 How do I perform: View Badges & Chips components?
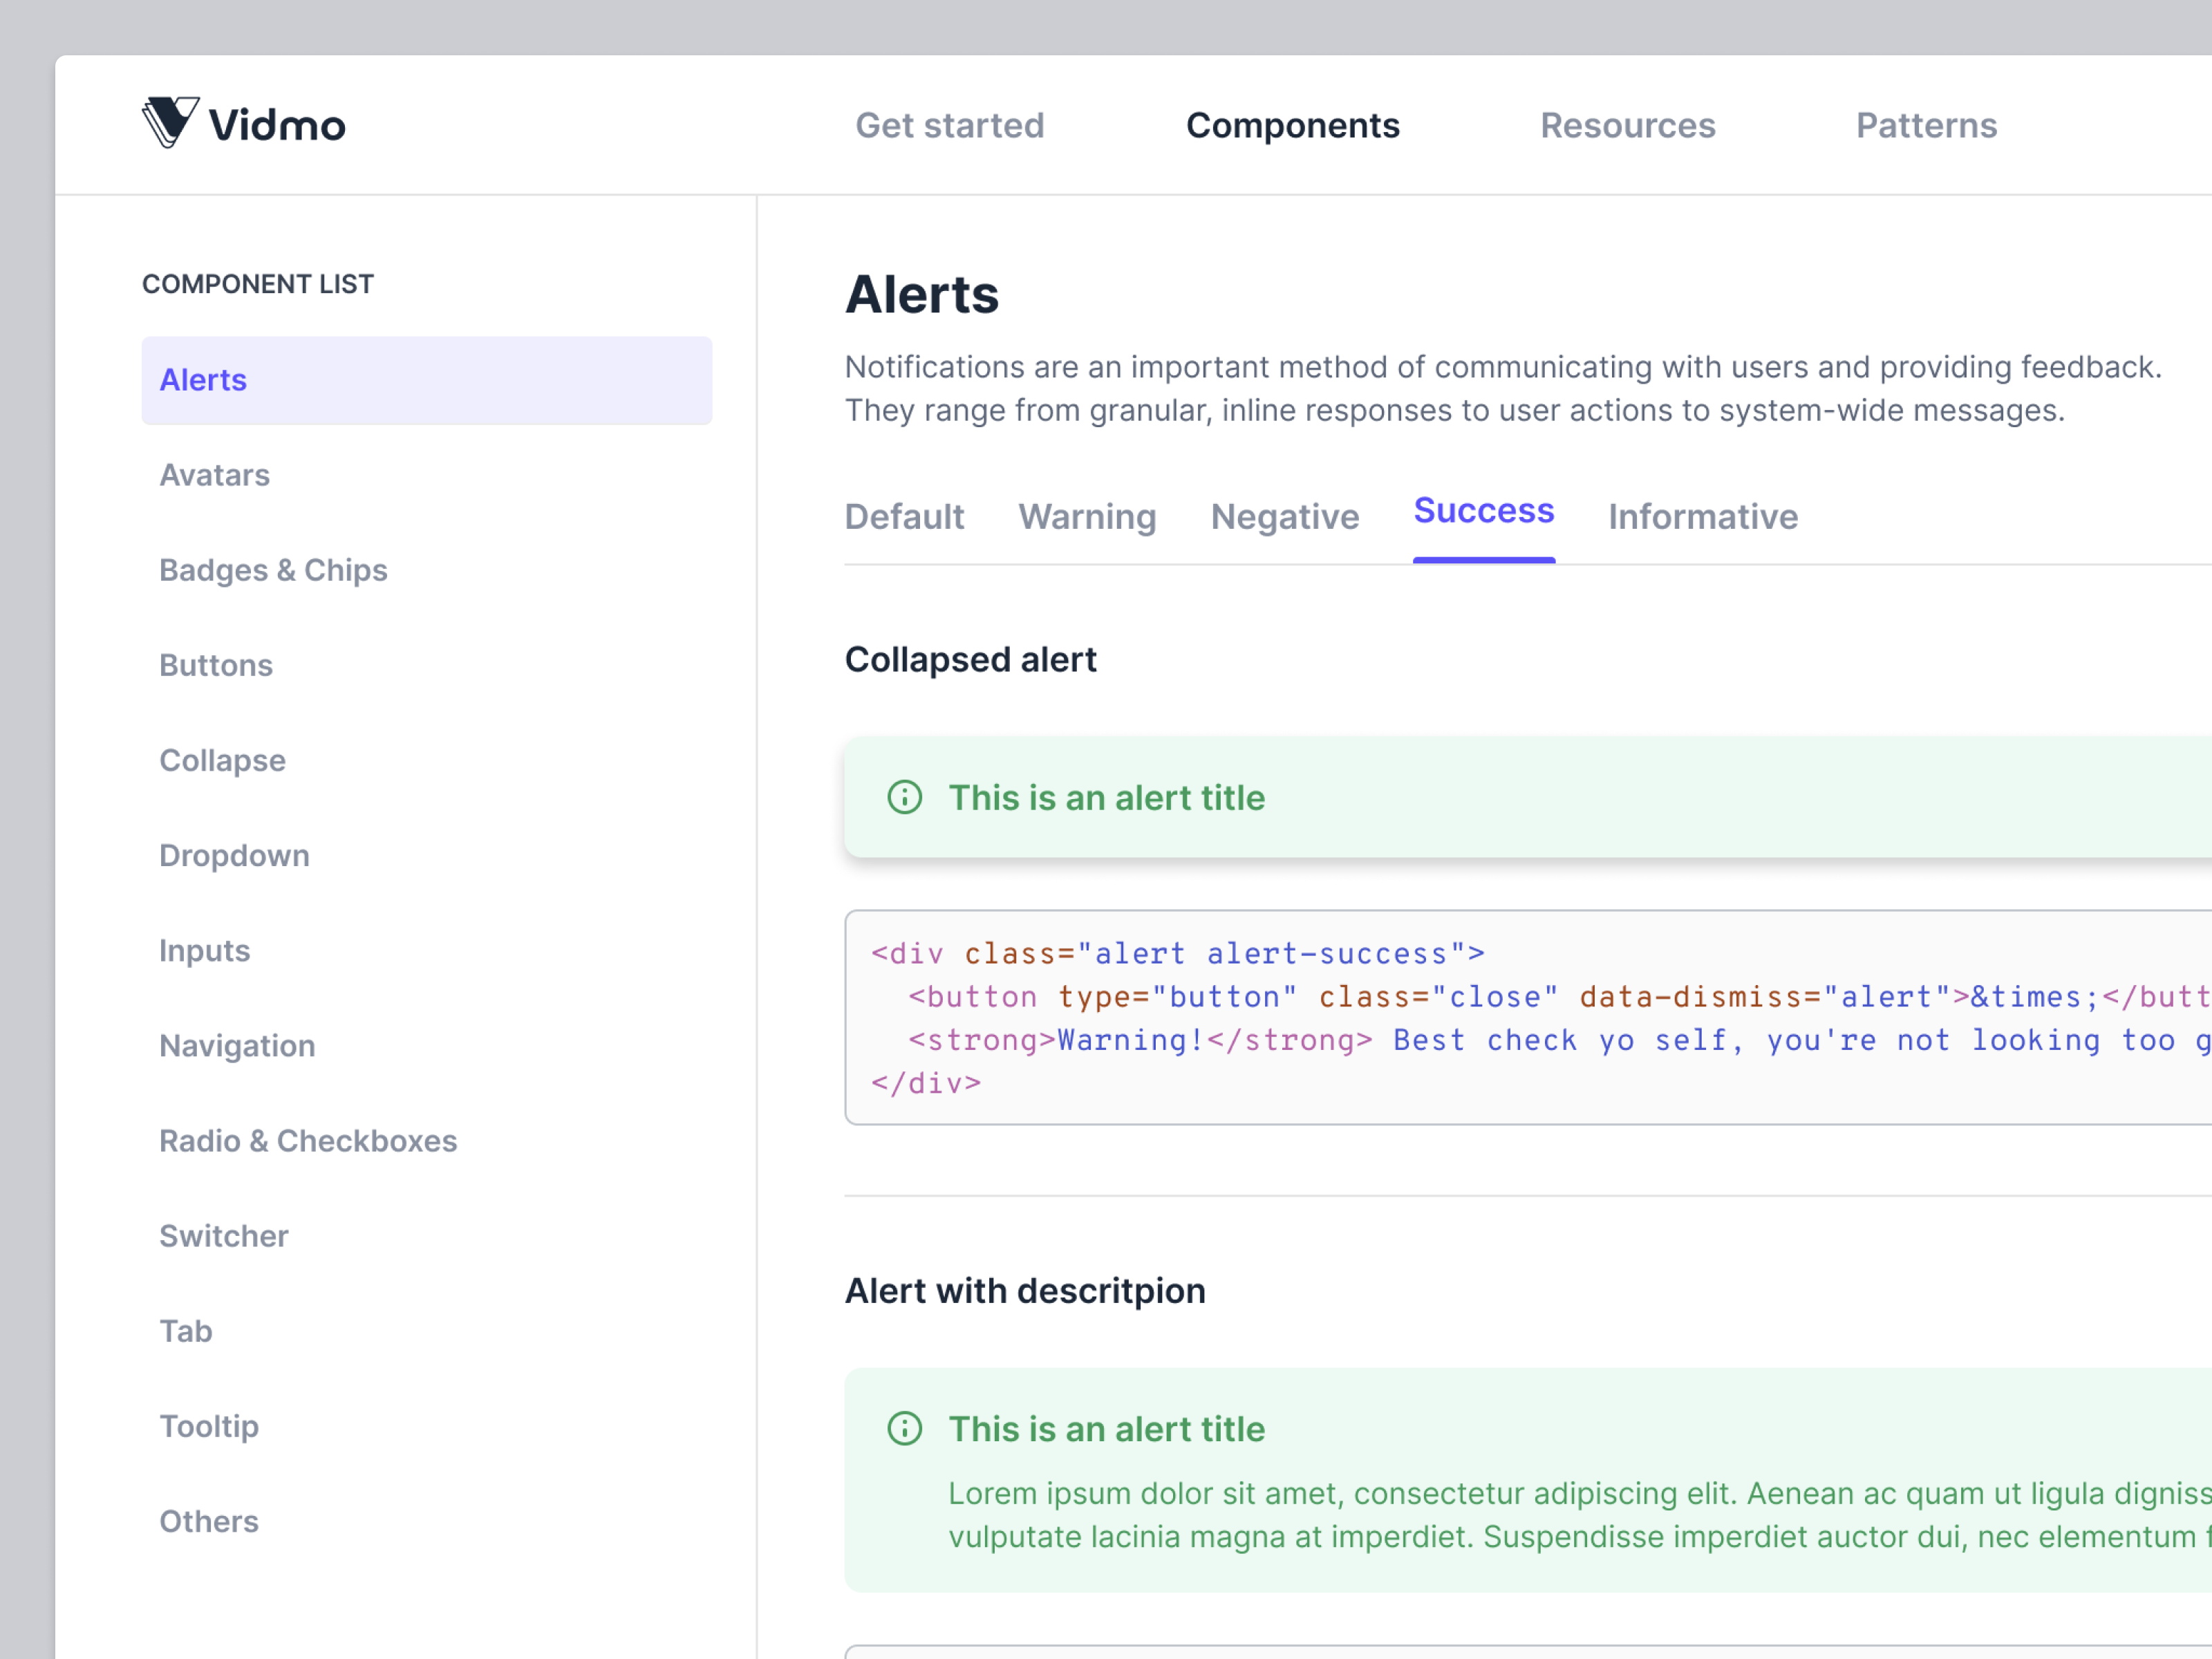pyautogui.click(x=273, y=570)
